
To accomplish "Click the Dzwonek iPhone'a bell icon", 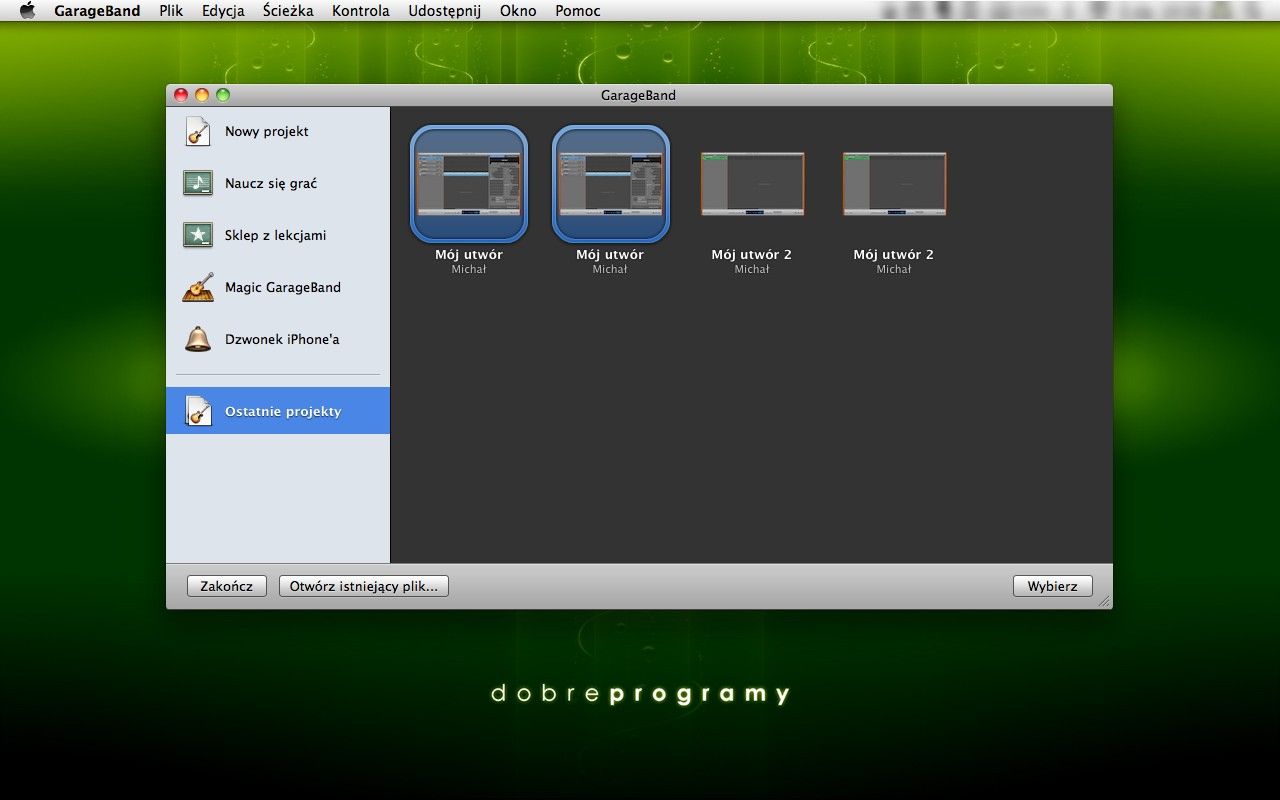I will point(198,339).
